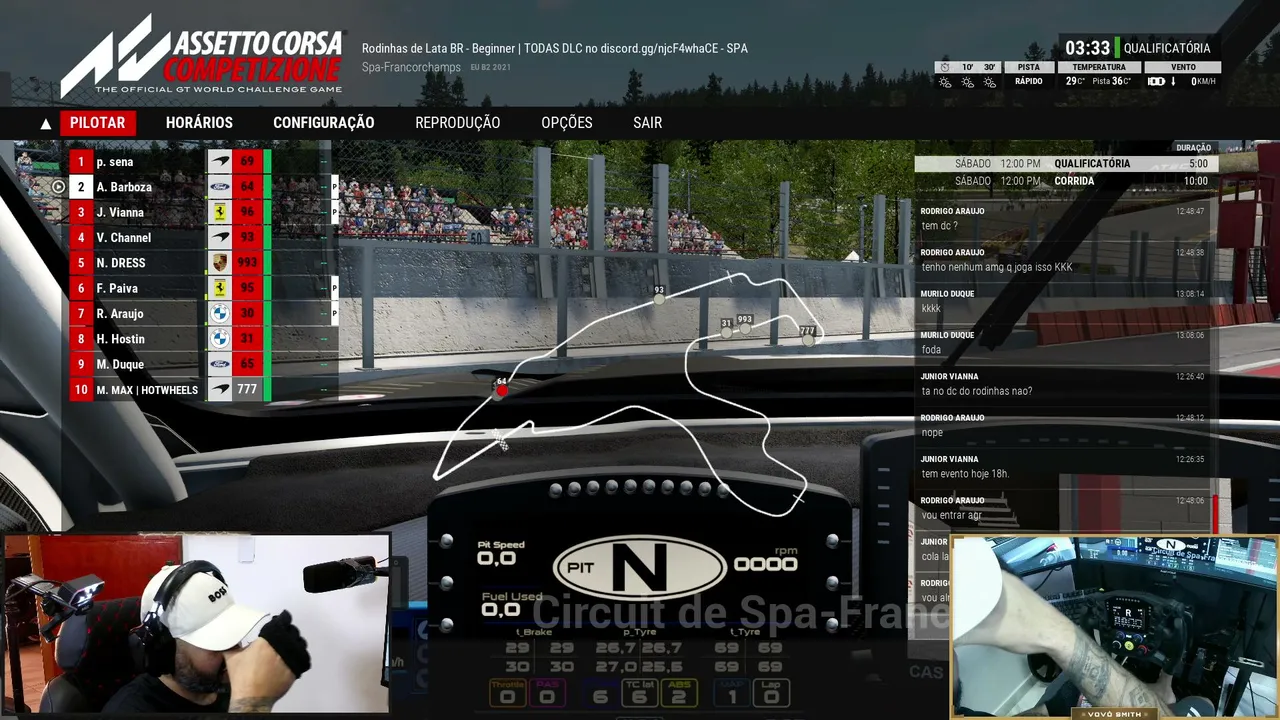Open the OPÇÕES menu
This screenshot has width=1280, height=720.
[567, 123]
